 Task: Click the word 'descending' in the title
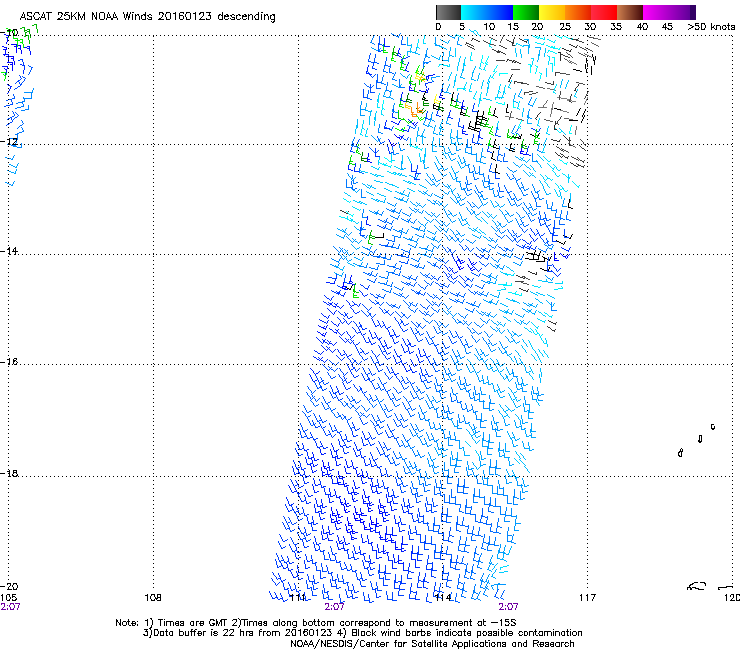(246, 17)
